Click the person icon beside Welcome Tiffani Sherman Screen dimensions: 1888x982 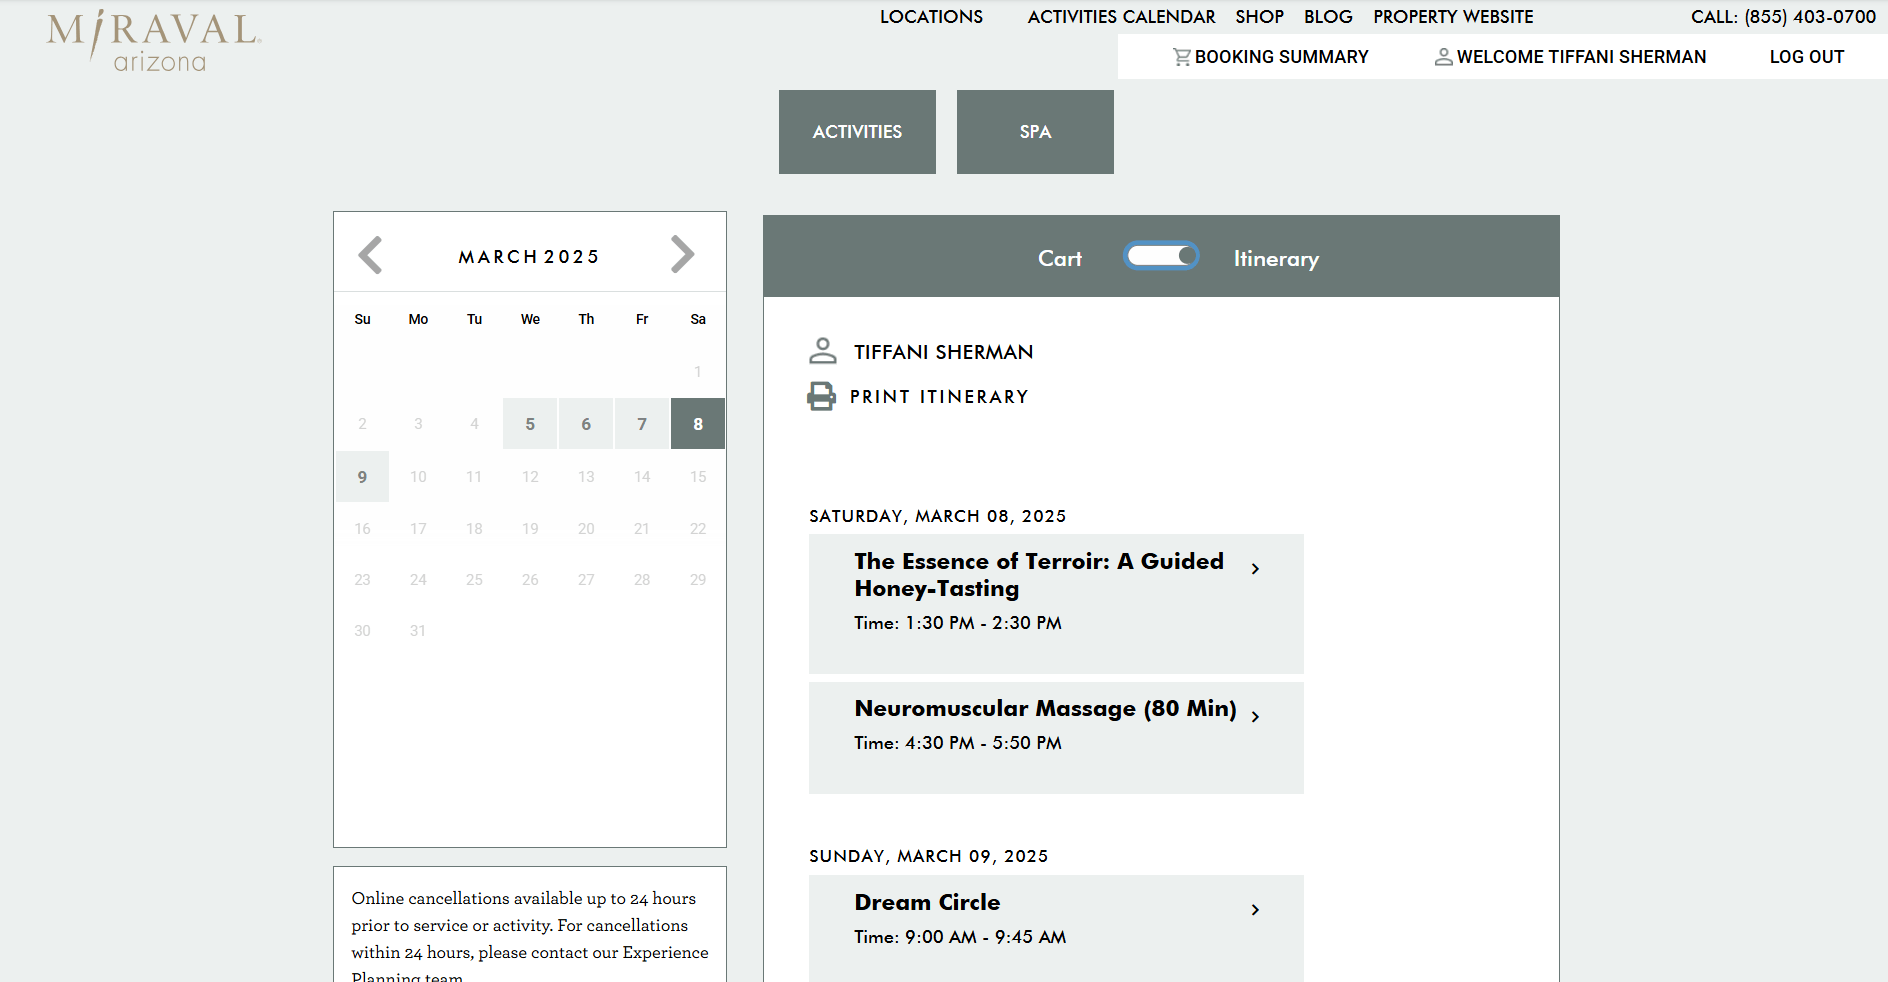tap(1443, 56)
